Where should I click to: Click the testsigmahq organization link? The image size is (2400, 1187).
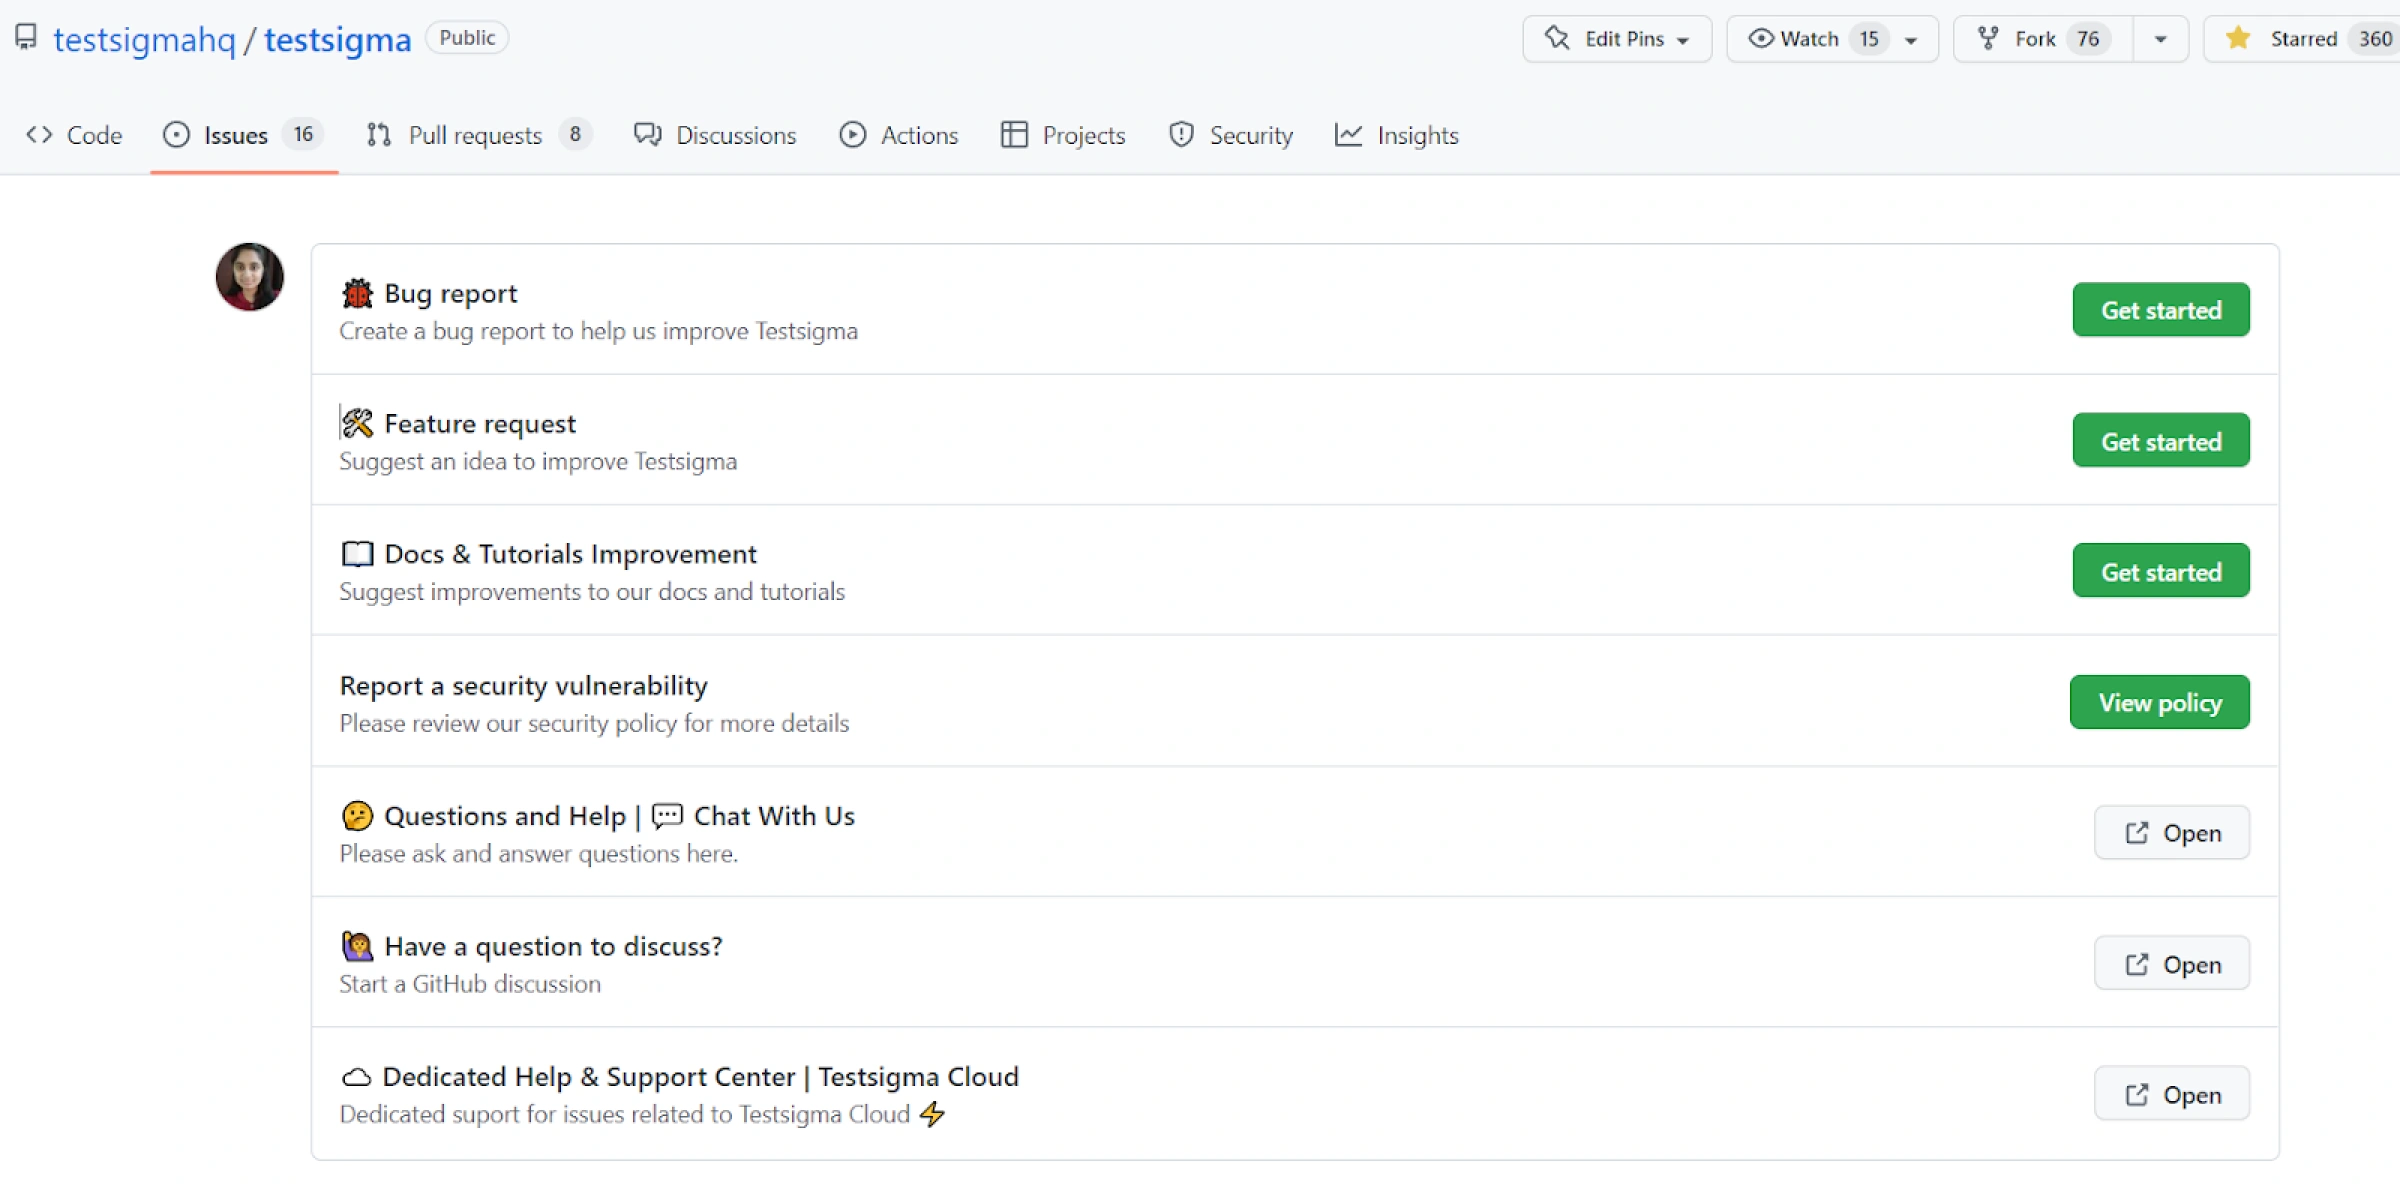[x=144, y=40]
